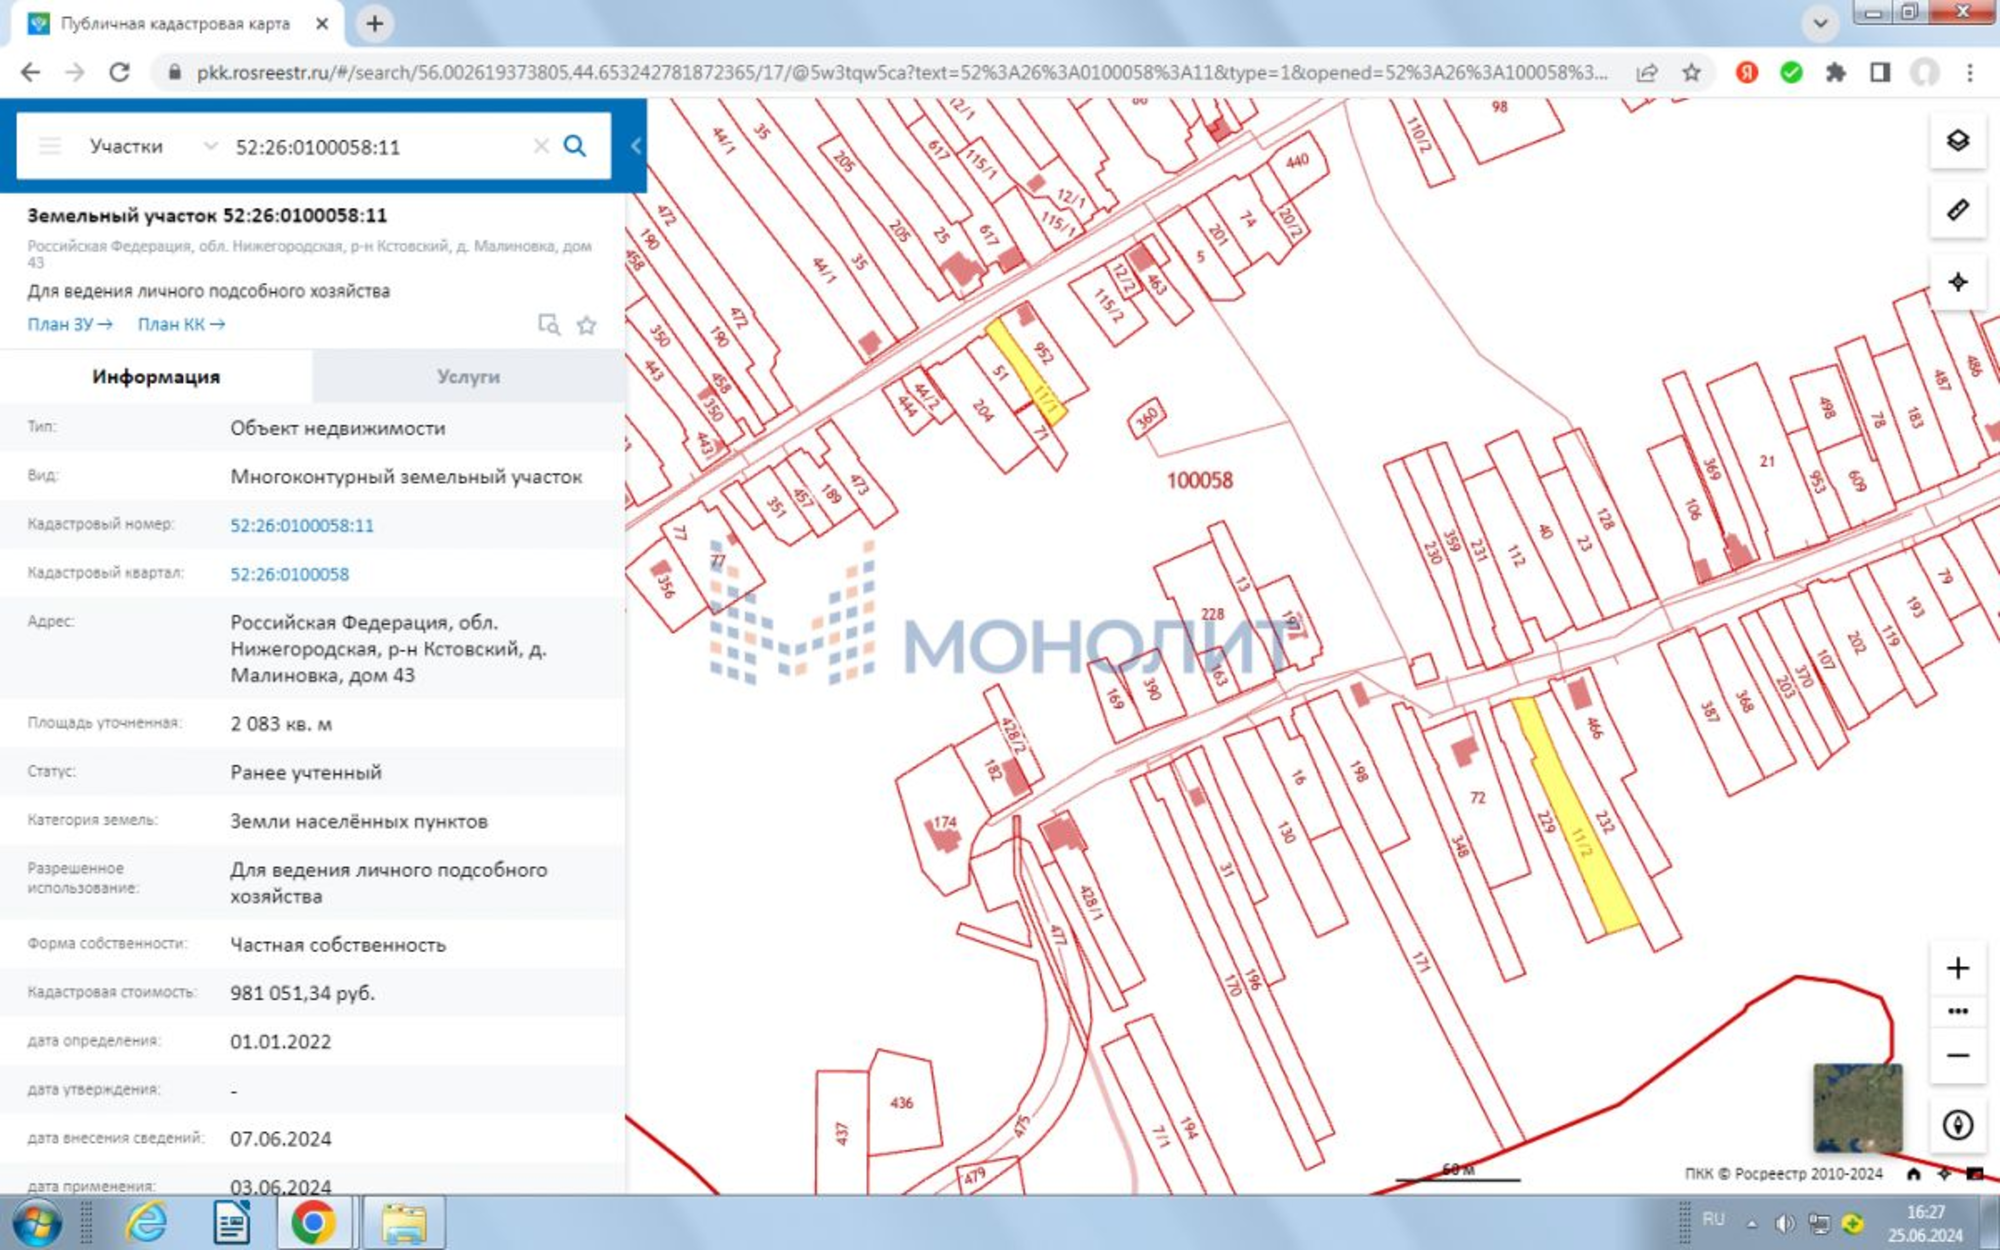Show hidden tray icons arrow
Viewport: 2000px width, 1250px height.
[x=1751, y=1223]
